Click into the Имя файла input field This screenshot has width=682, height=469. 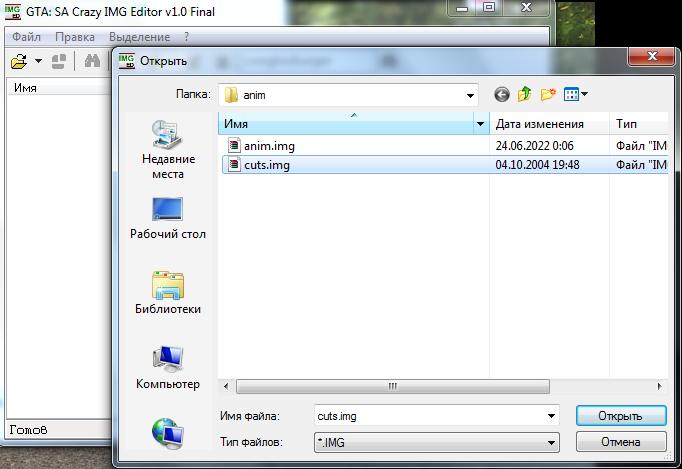[430, 416]
